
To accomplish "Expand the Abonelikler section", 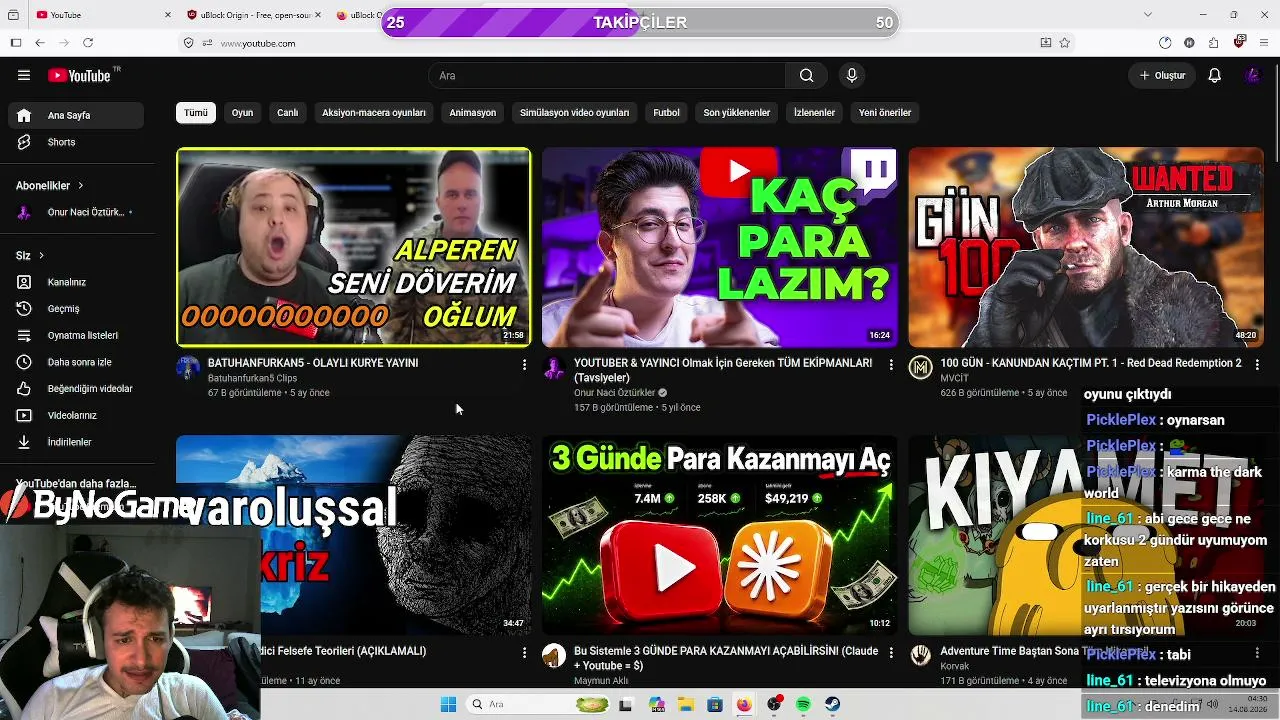I will (x=50, y=185).
